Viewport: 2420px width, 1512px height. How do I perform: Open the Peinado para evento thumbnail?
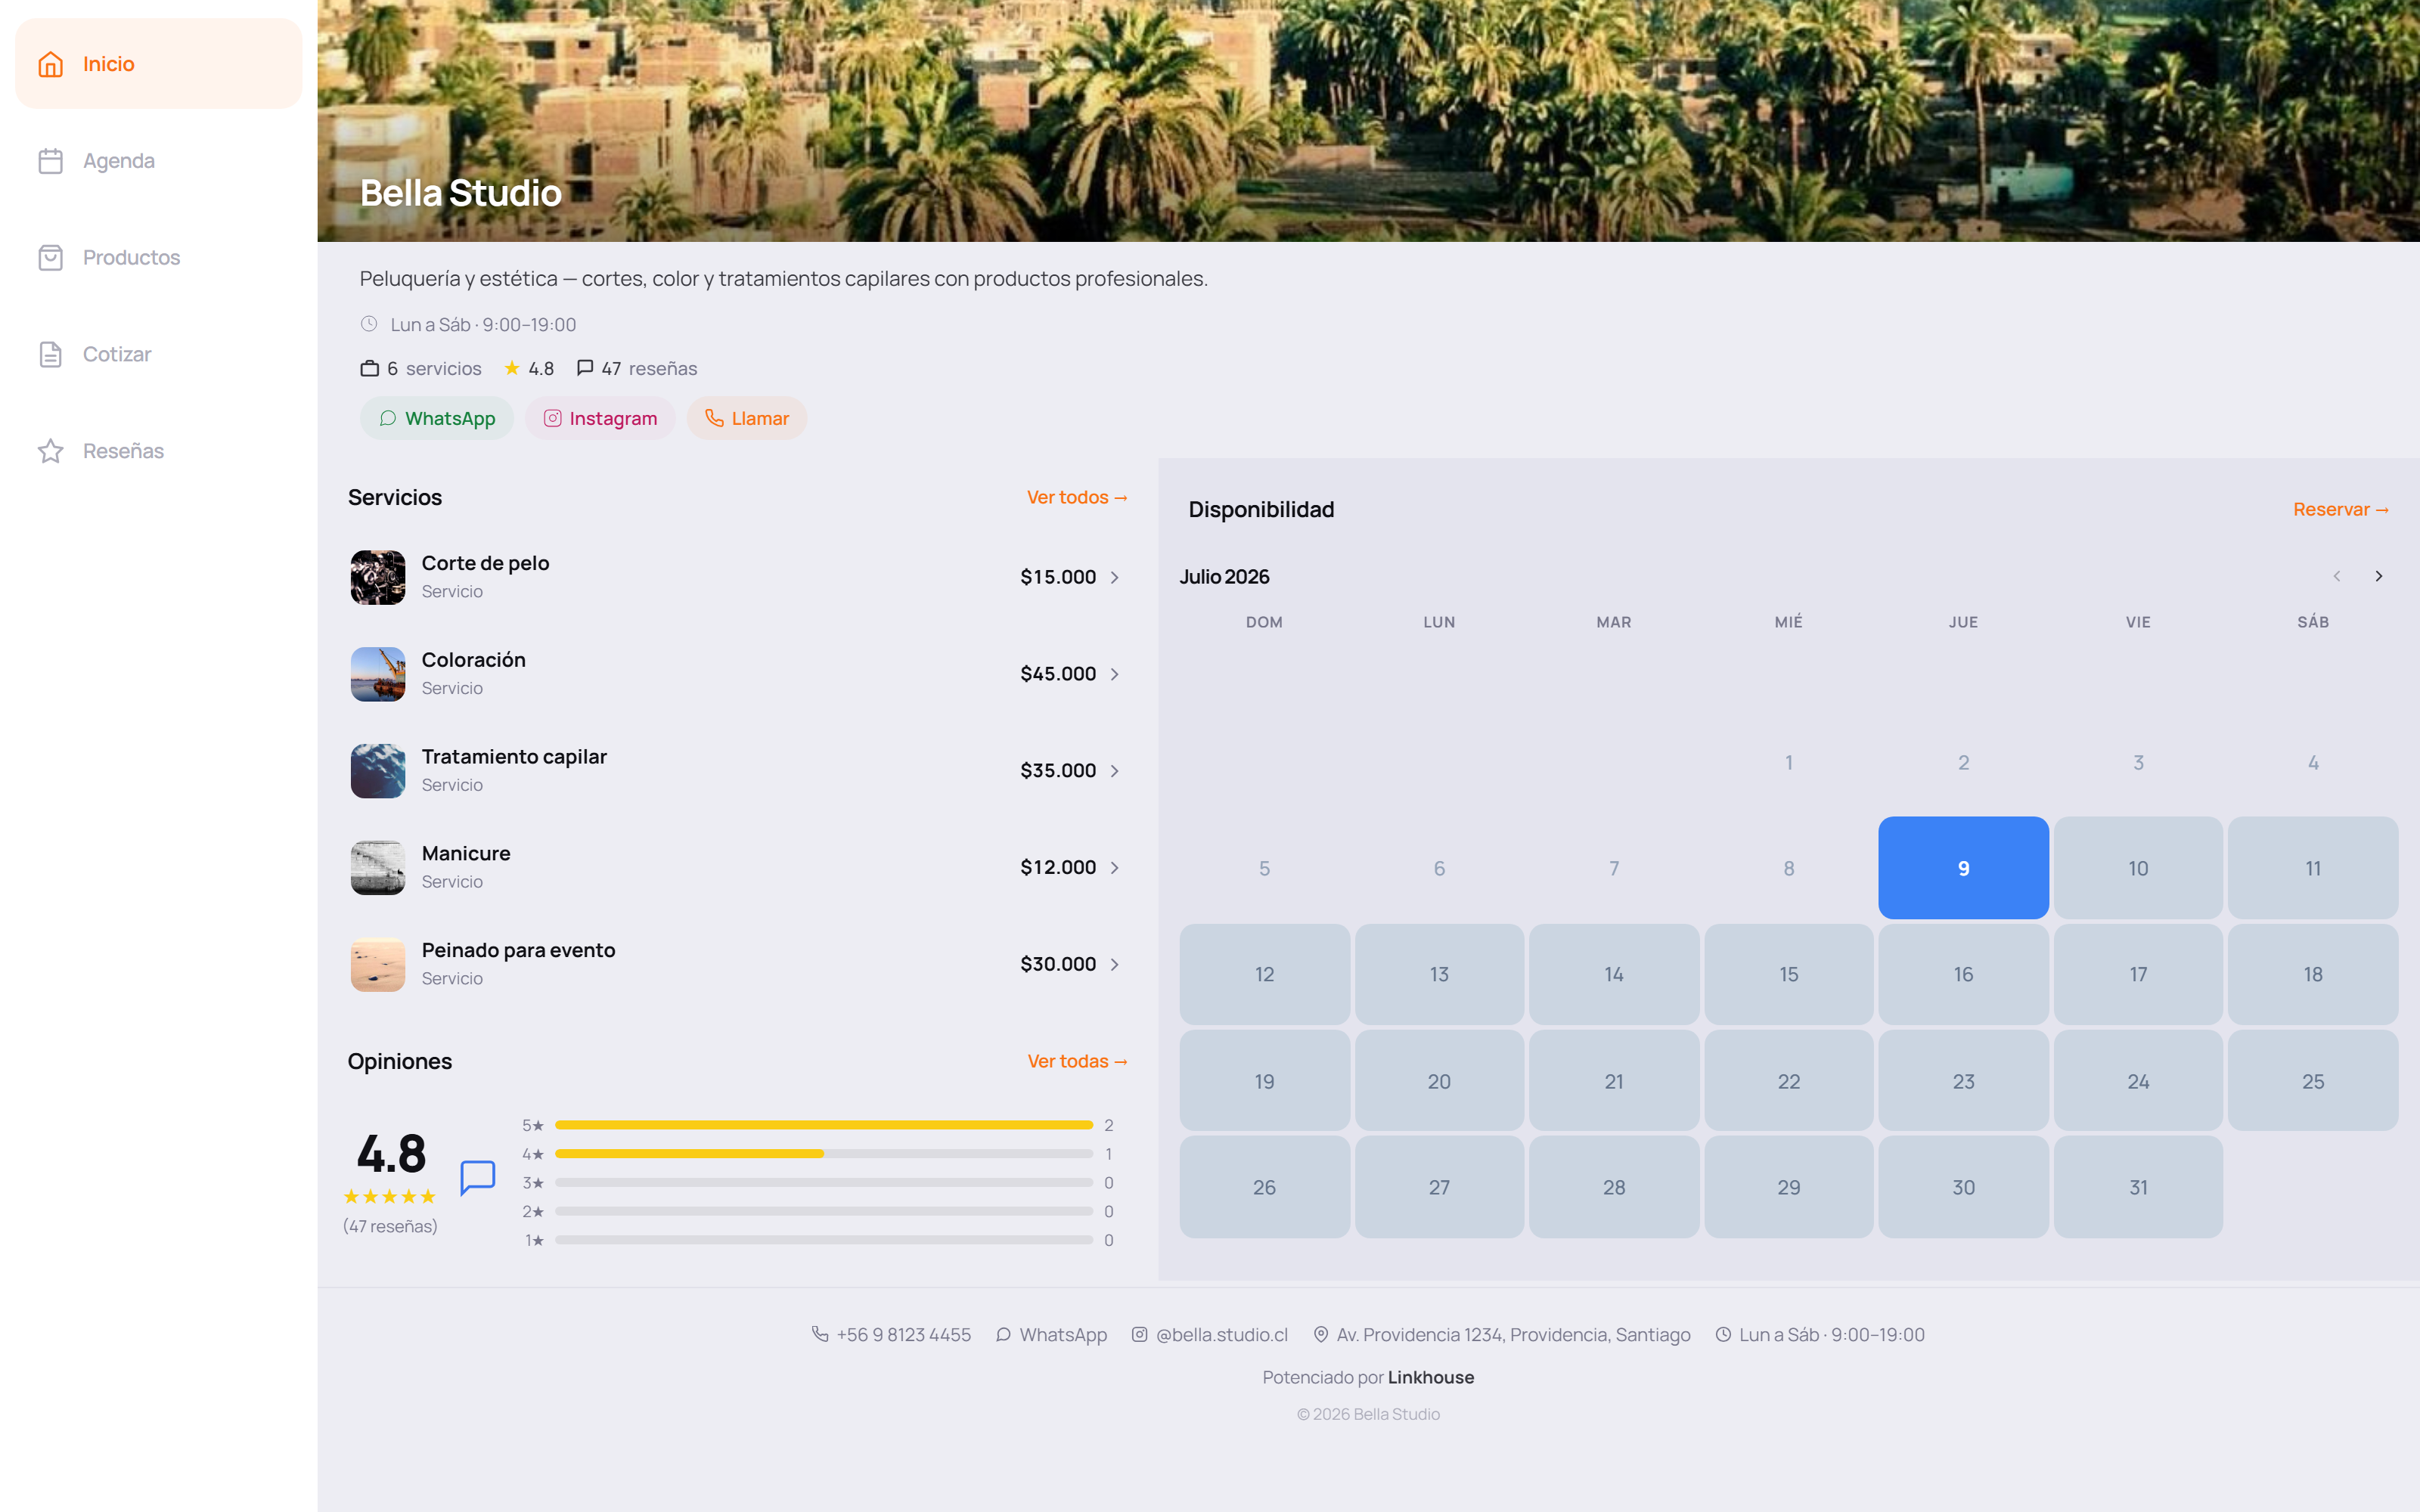[378, 965]
